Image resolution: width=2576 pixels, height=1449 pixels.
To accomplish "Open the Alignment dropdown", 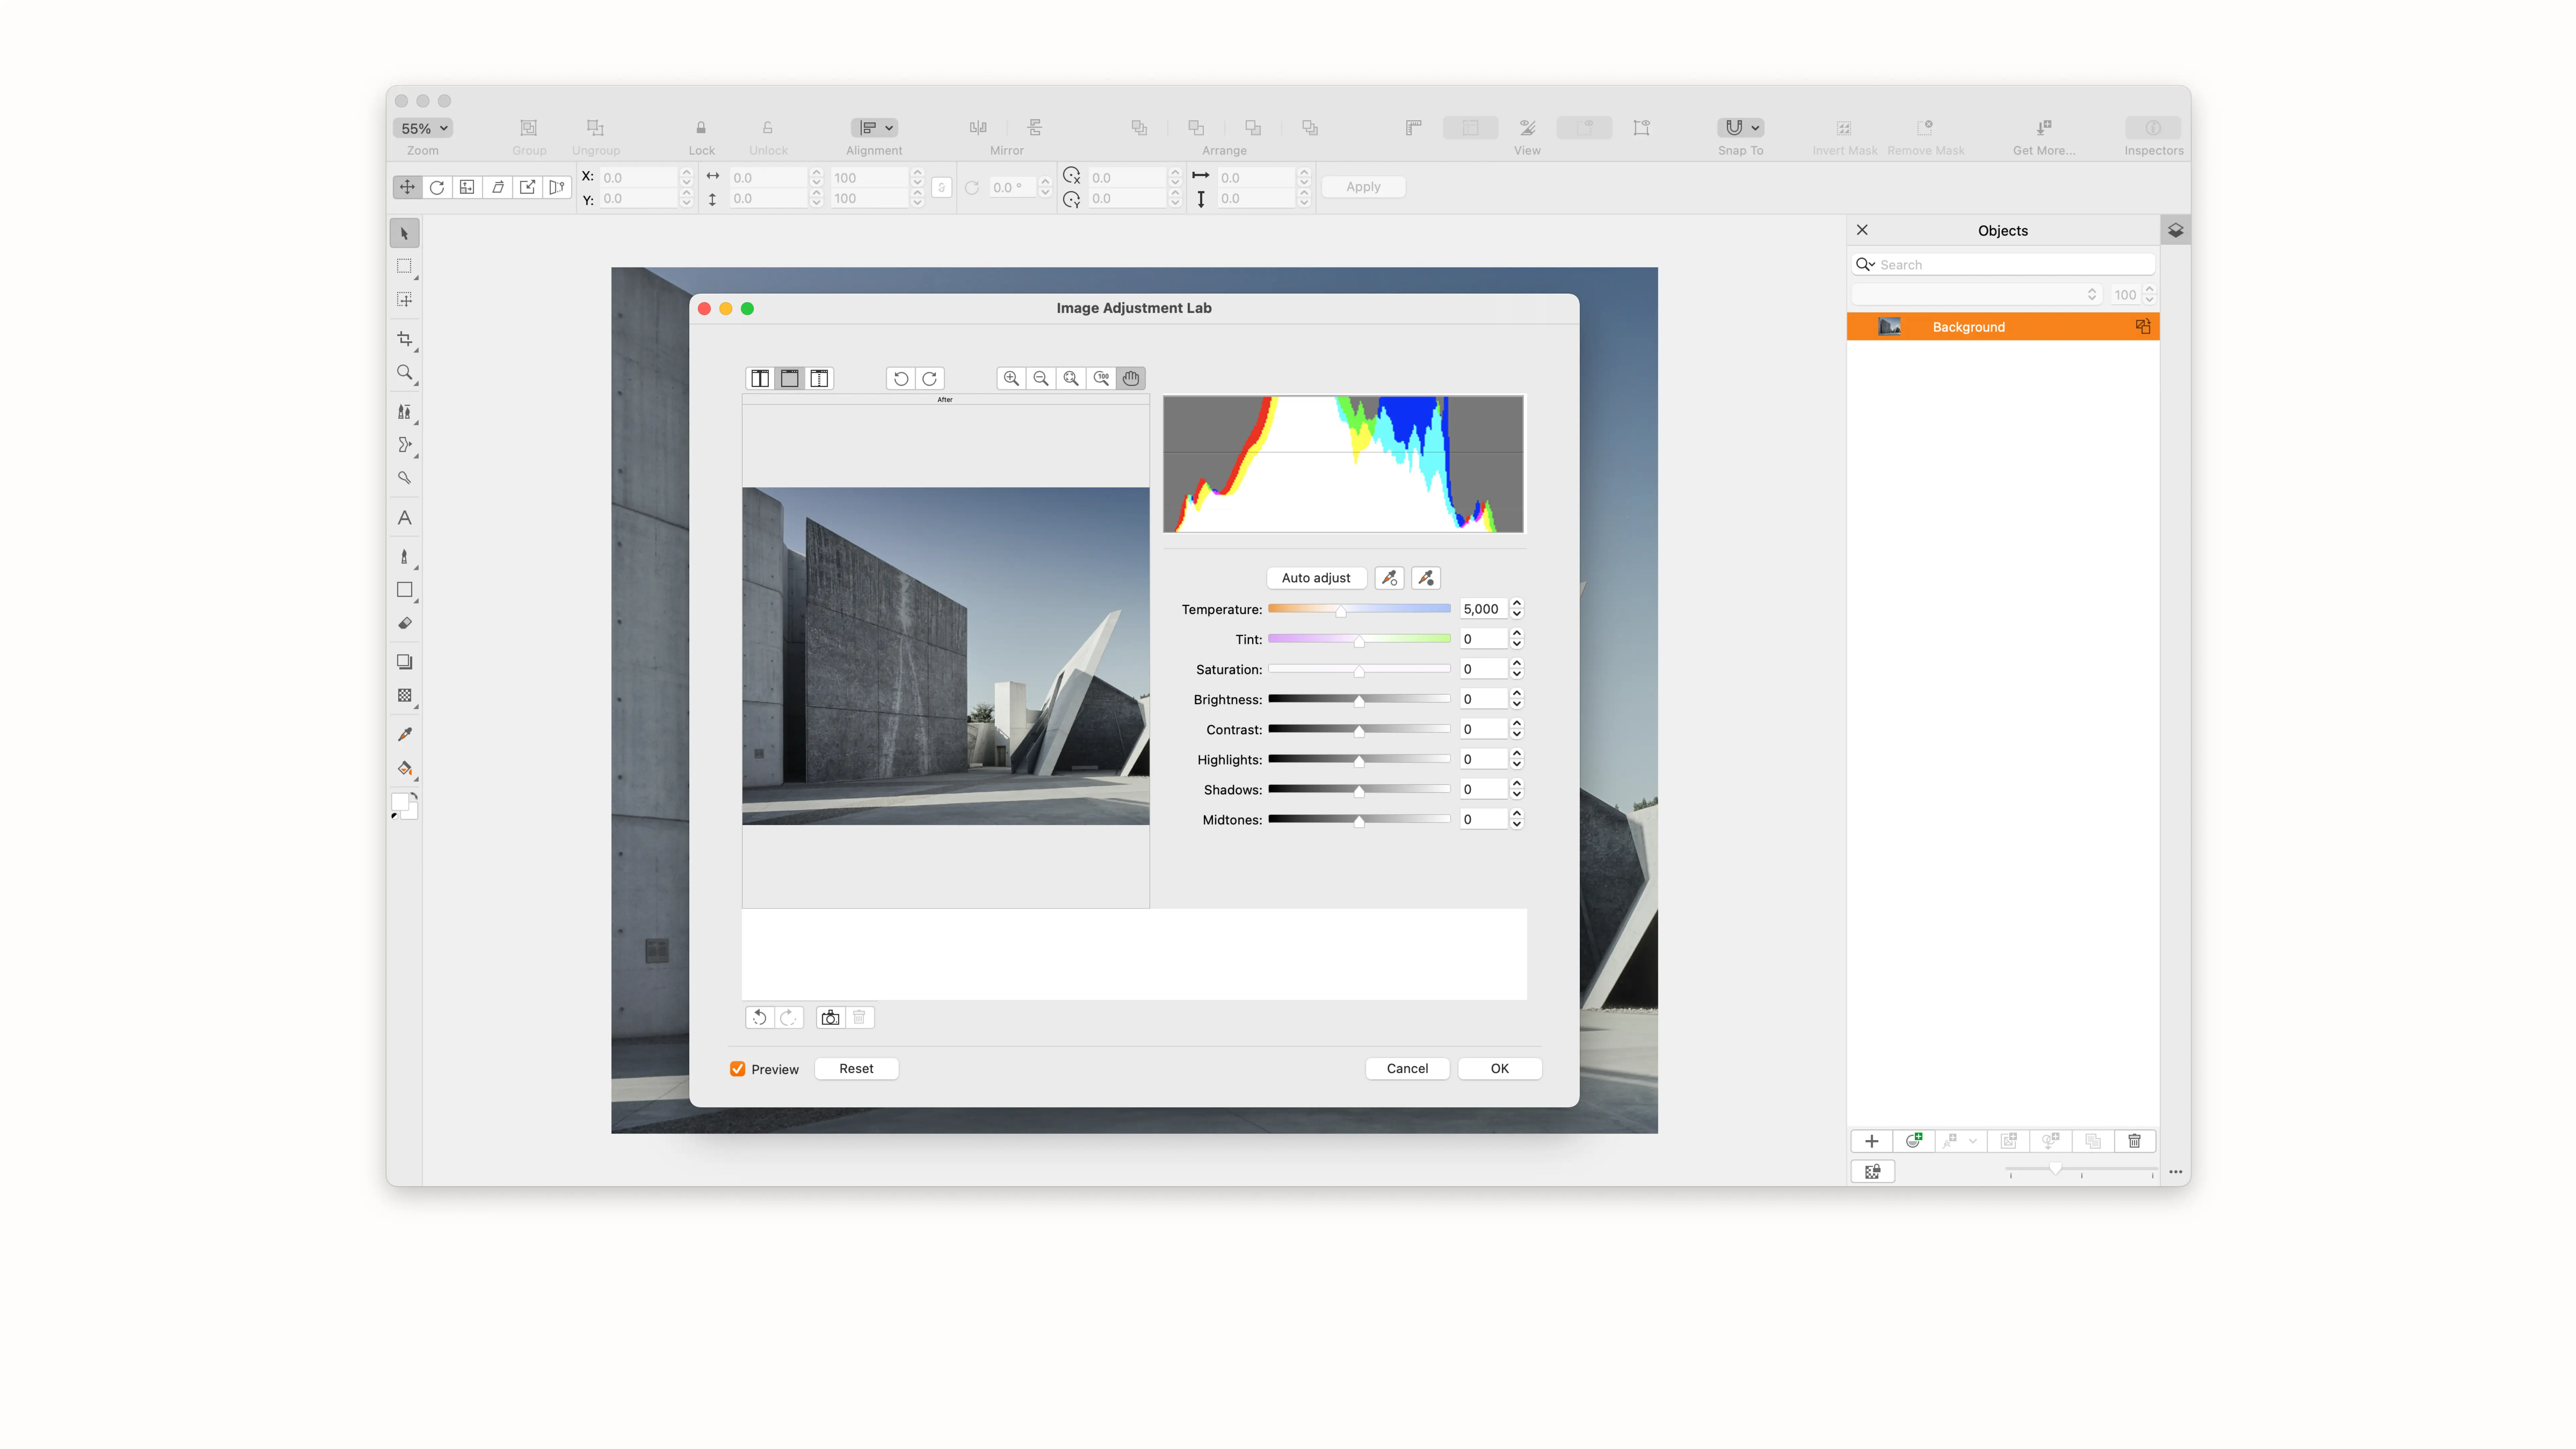I will (x=874, y=128).
